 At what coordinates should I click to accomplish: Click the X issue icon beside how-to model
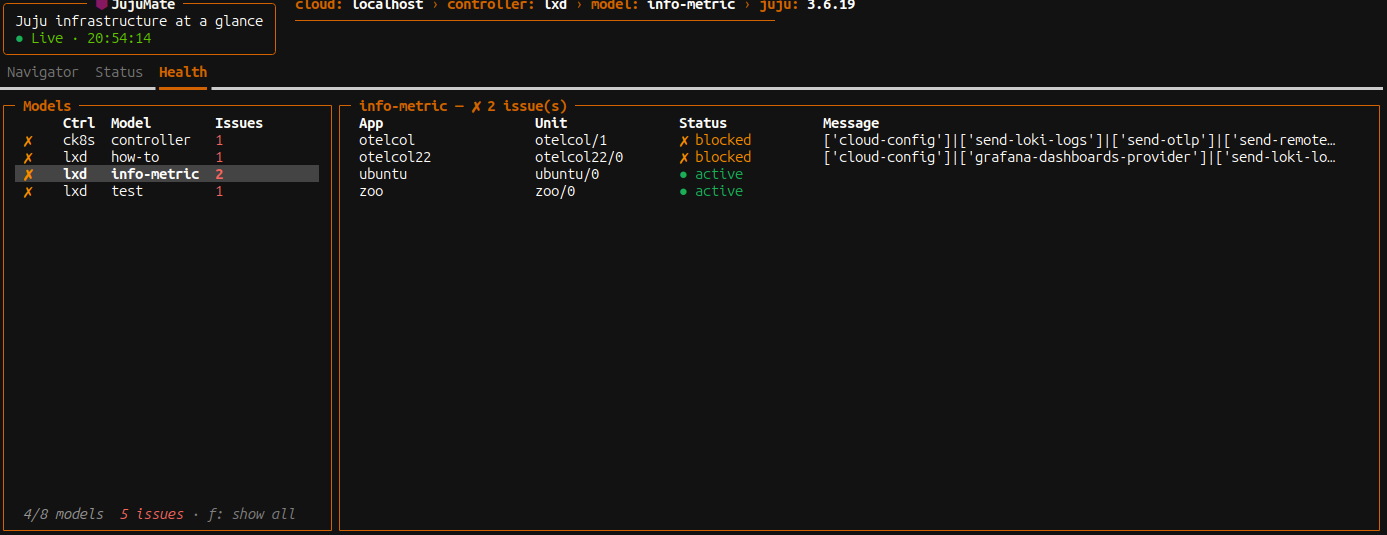click(x=28, y=158)
